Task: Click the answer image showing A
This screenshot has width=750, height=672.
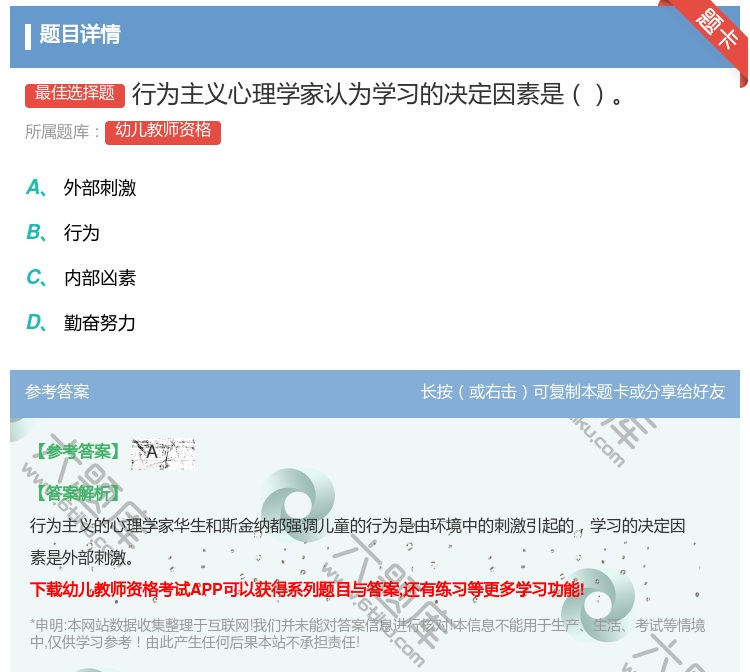Action: (x=163, y=453)
